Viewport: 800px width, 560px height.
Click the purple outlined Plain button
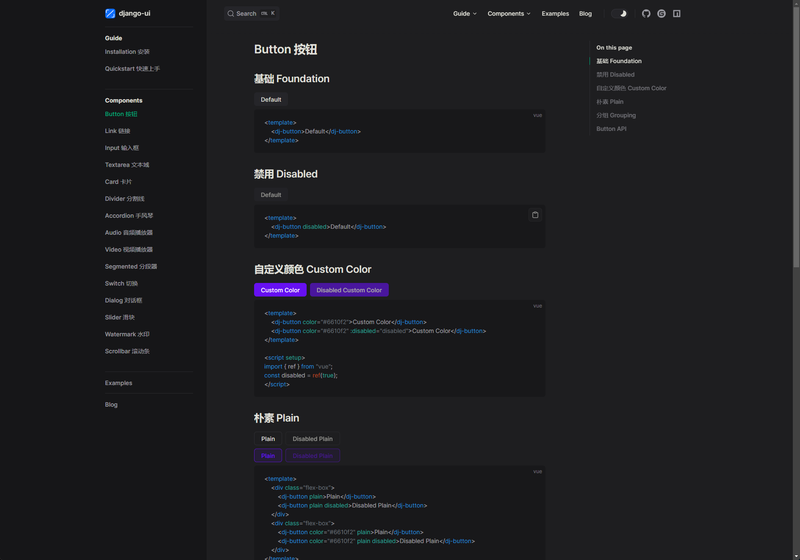(268, 456)
